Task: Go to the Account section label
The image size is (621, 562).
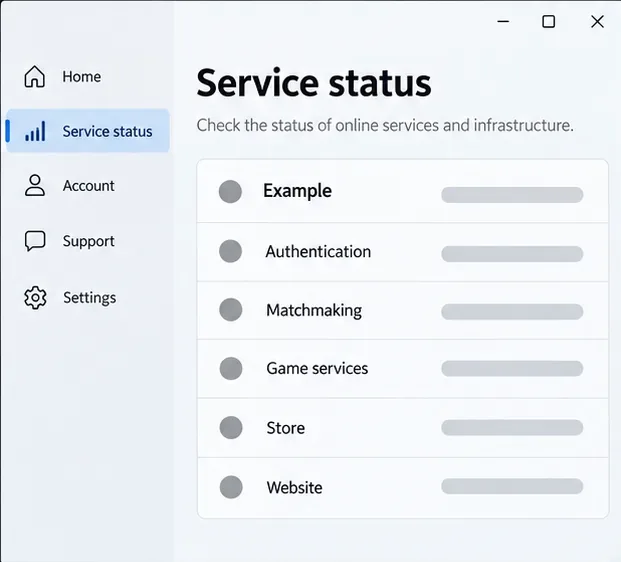Action: tap(89, 186)
